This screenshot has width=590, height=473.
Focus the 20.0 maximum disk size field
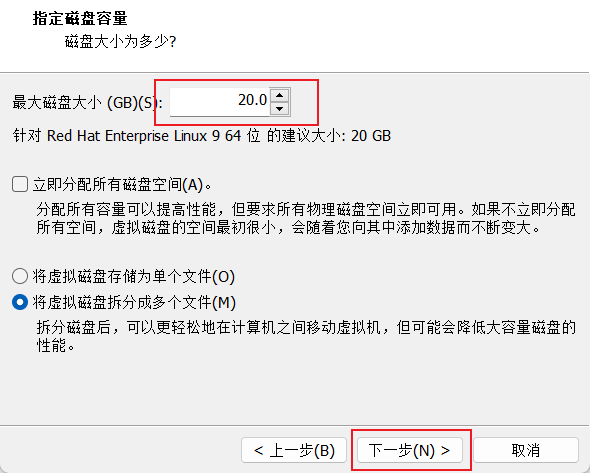point(220,102)
